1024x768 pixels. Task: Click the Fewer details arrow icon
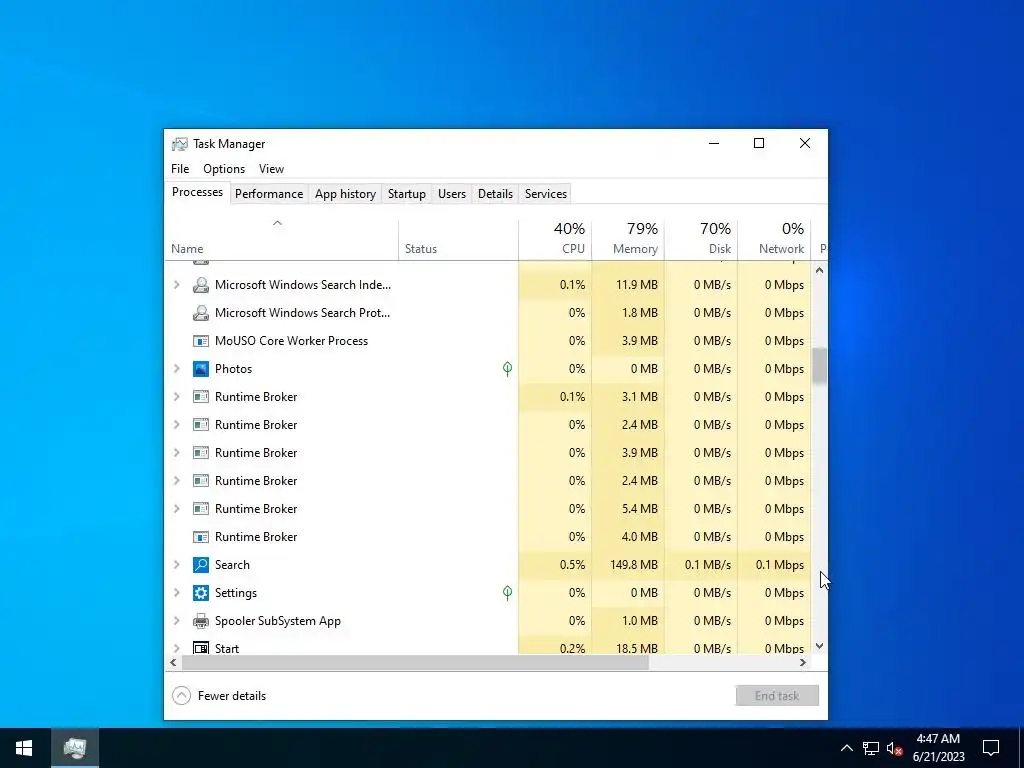181,696
